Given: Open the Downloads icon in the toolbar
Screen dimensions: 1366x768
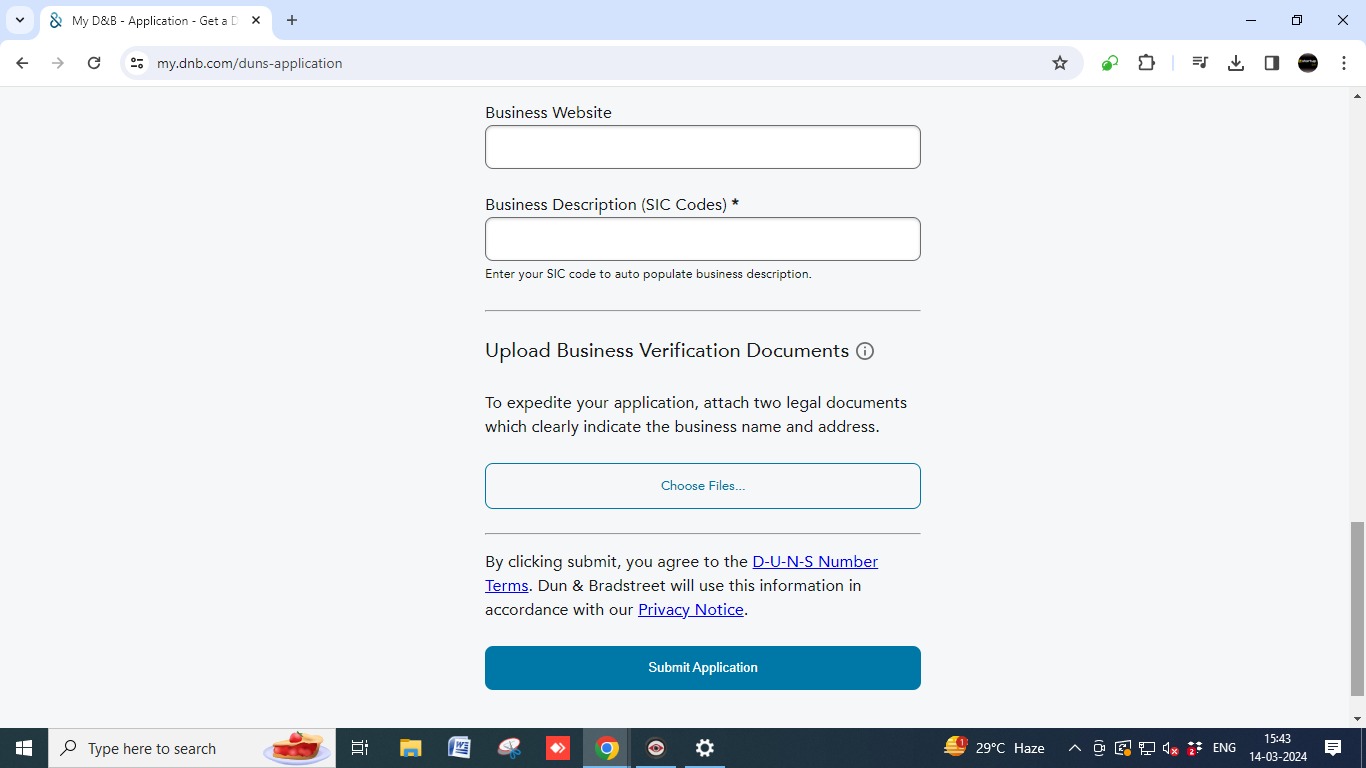Looking at the screenshot, I should click(x=1235, y=62).
